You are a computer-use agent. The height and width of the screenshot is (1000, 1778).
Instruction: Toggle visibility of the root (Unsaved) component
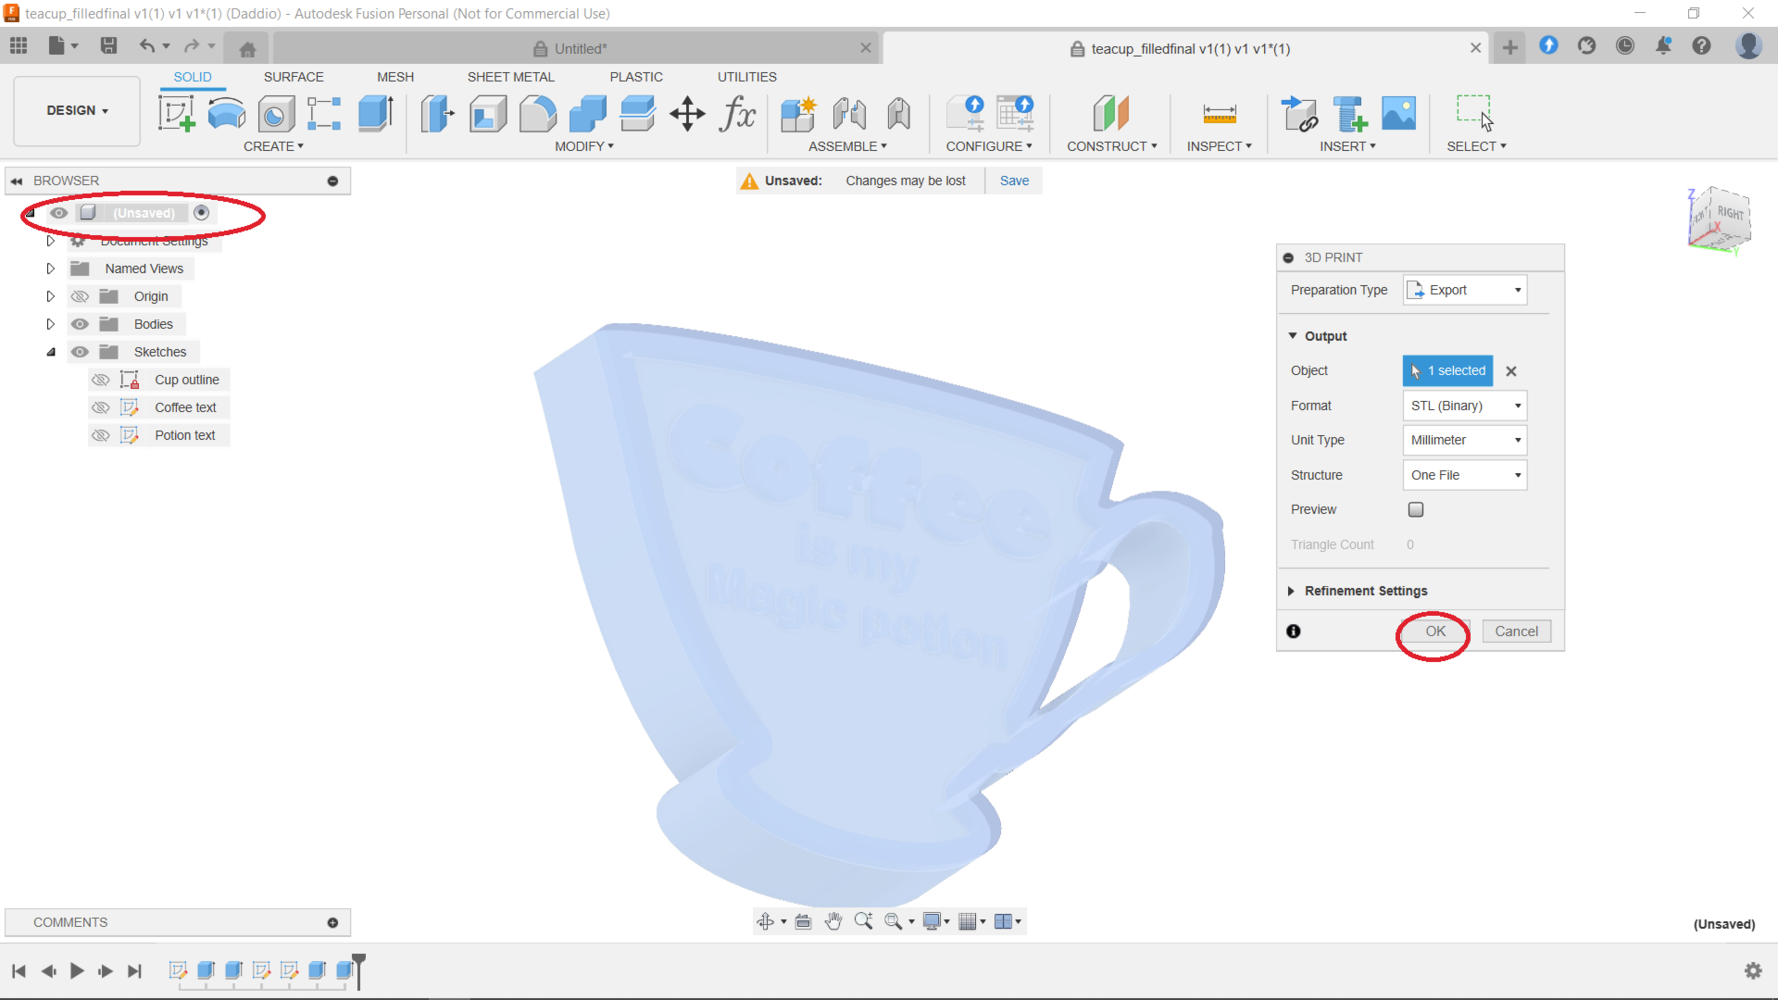pos(59,213)
